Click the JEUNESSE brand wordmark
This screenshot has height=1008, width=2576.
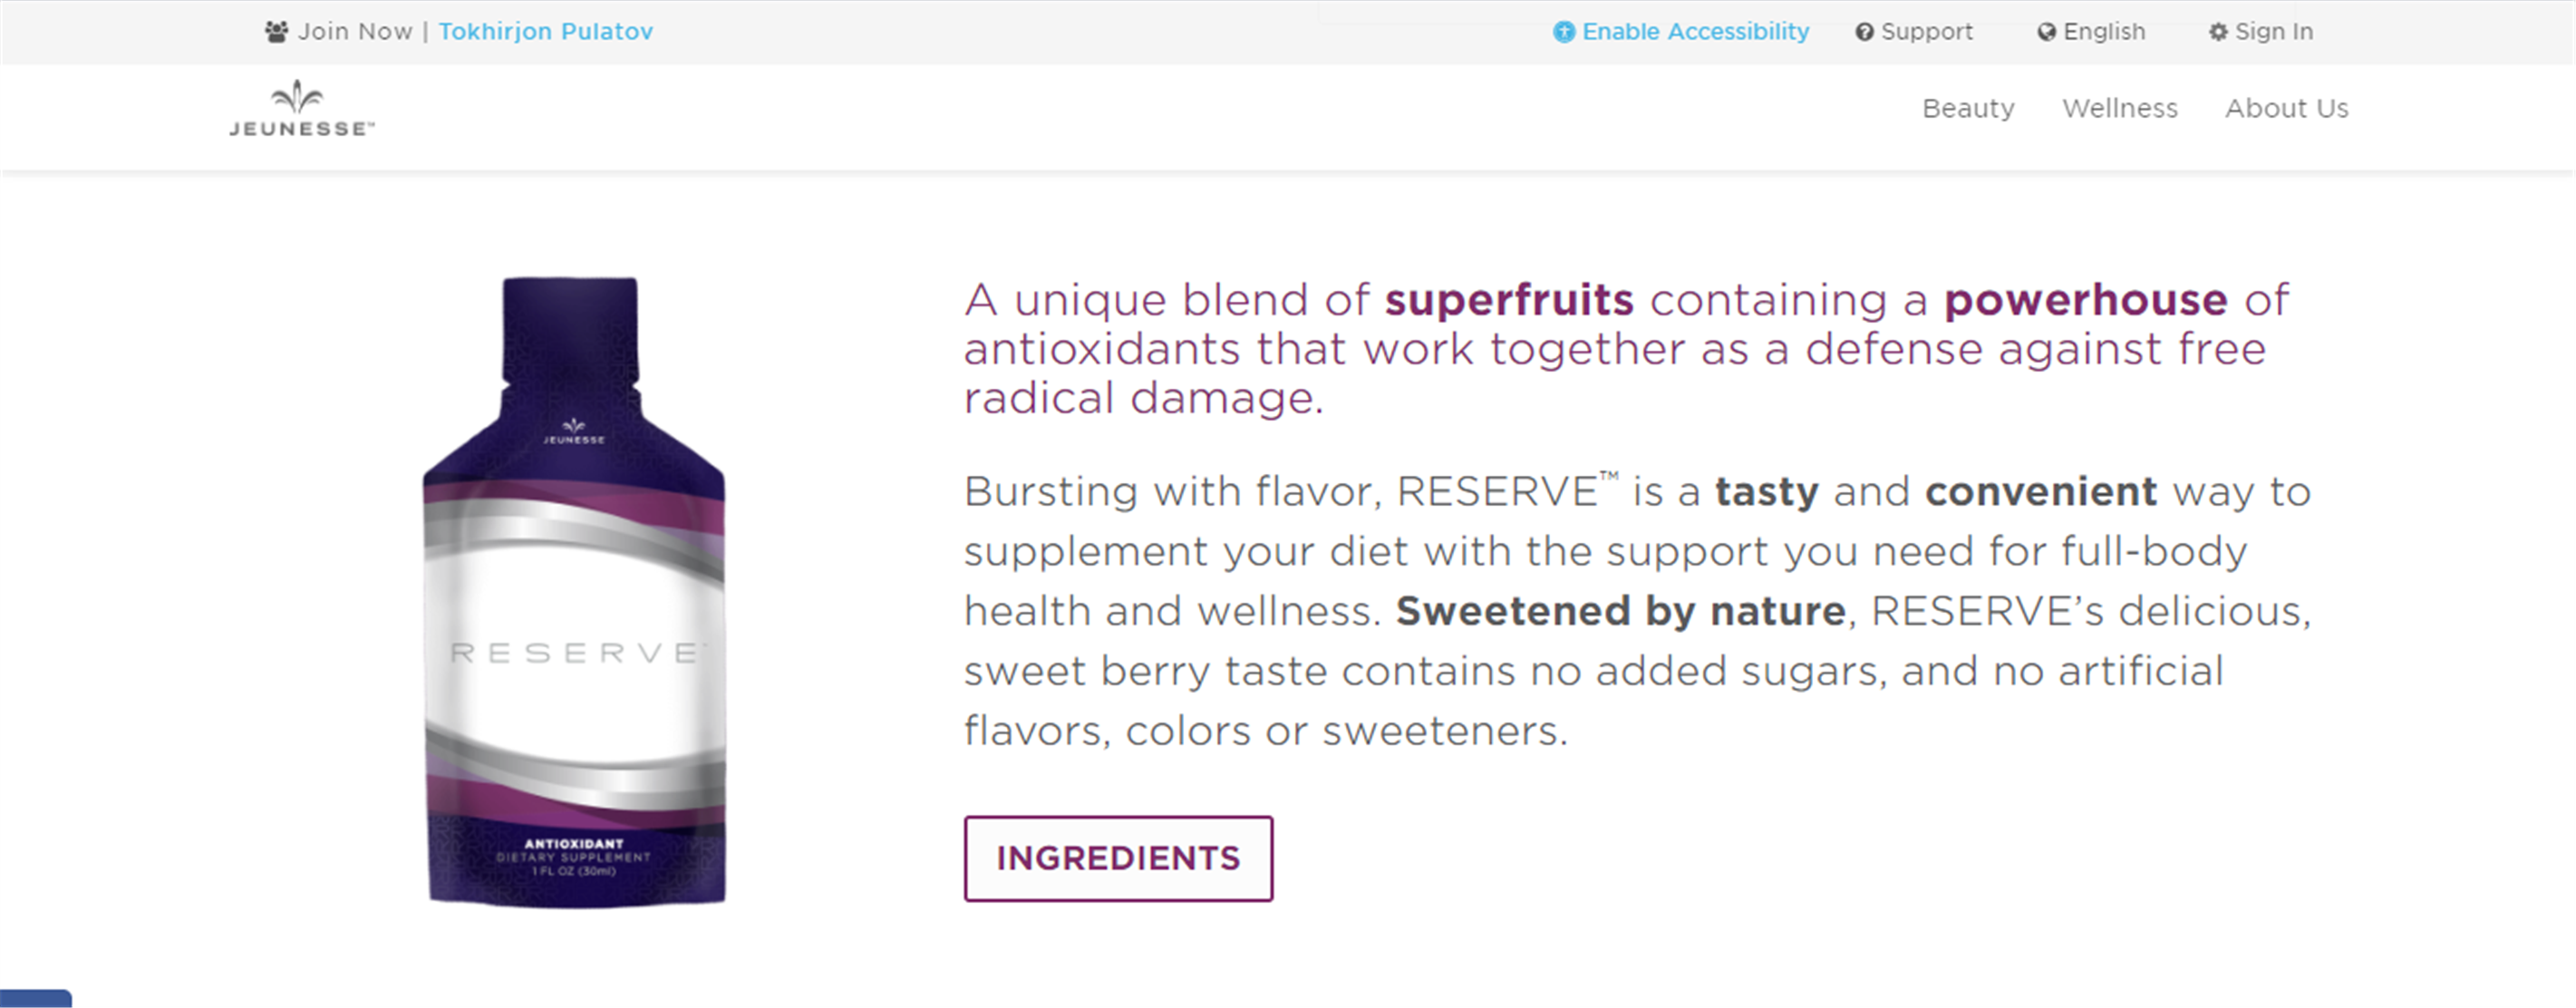point(302,128)
